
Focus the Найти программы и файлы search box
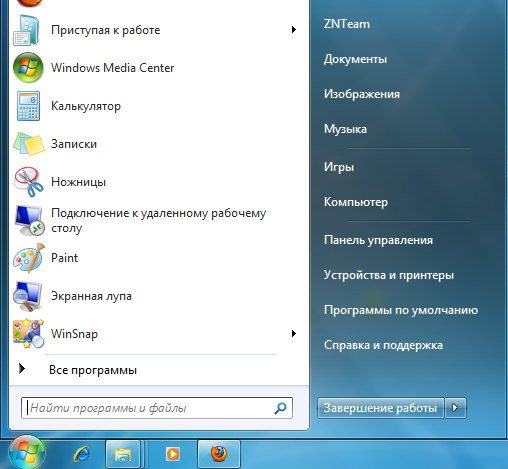(157, 408)
